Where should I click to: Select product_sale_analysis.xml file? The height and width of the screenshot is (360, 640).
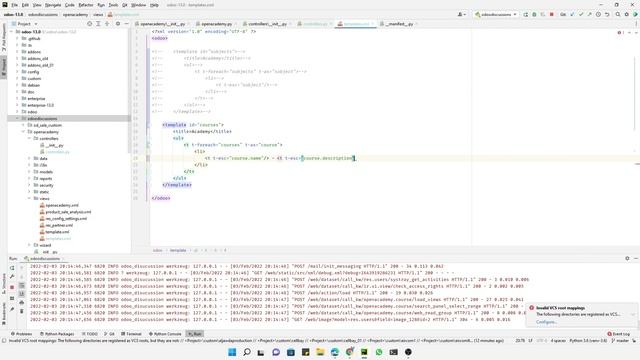click(x=68, y=212)
